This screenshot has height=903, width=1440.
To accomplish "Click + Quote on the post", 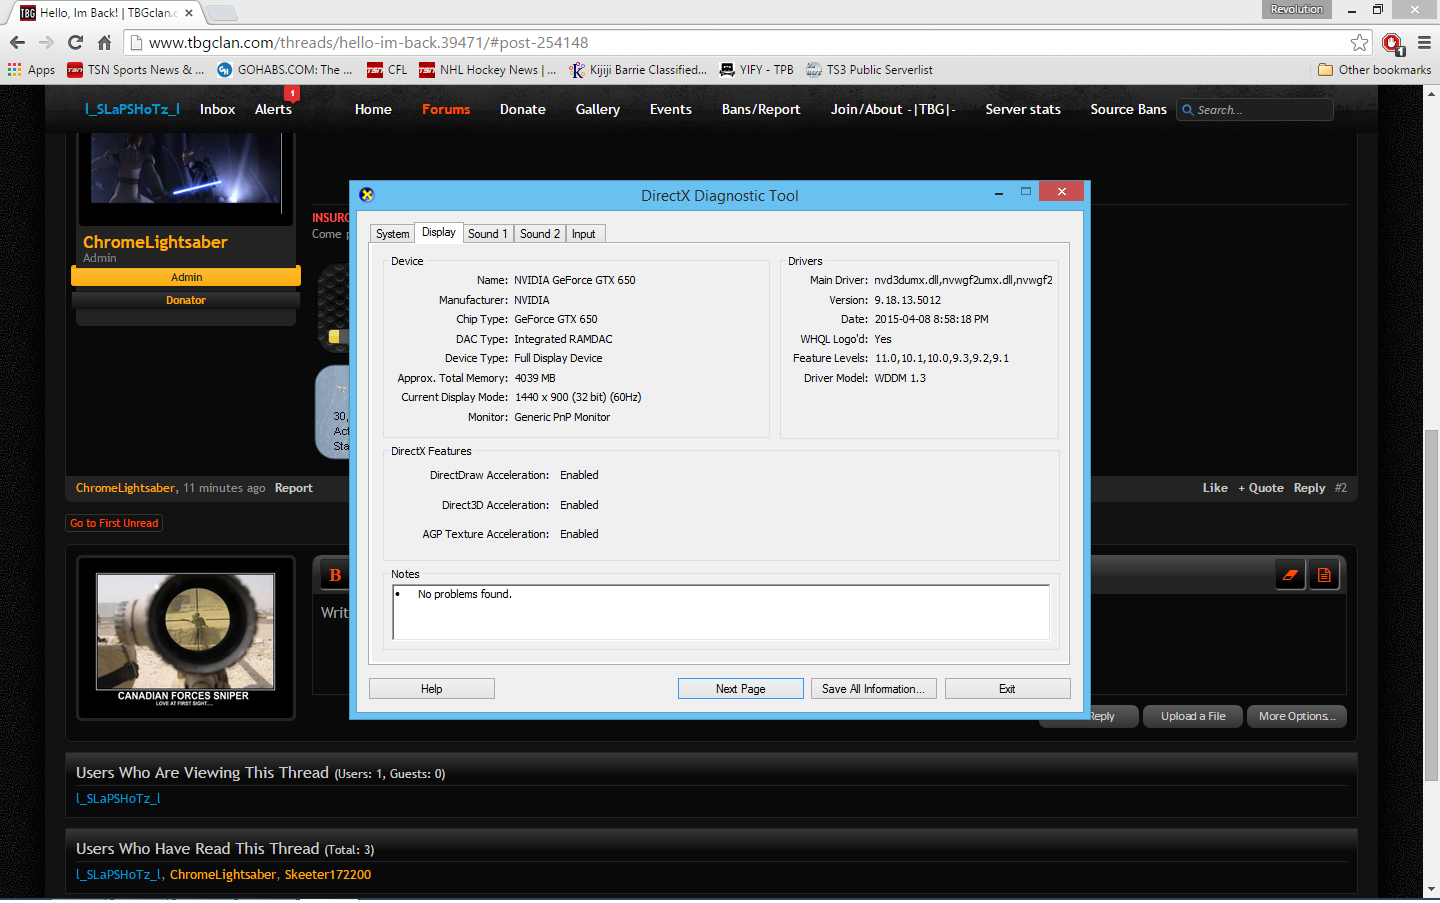I will pyautogui.click(x=1261, y=488).
